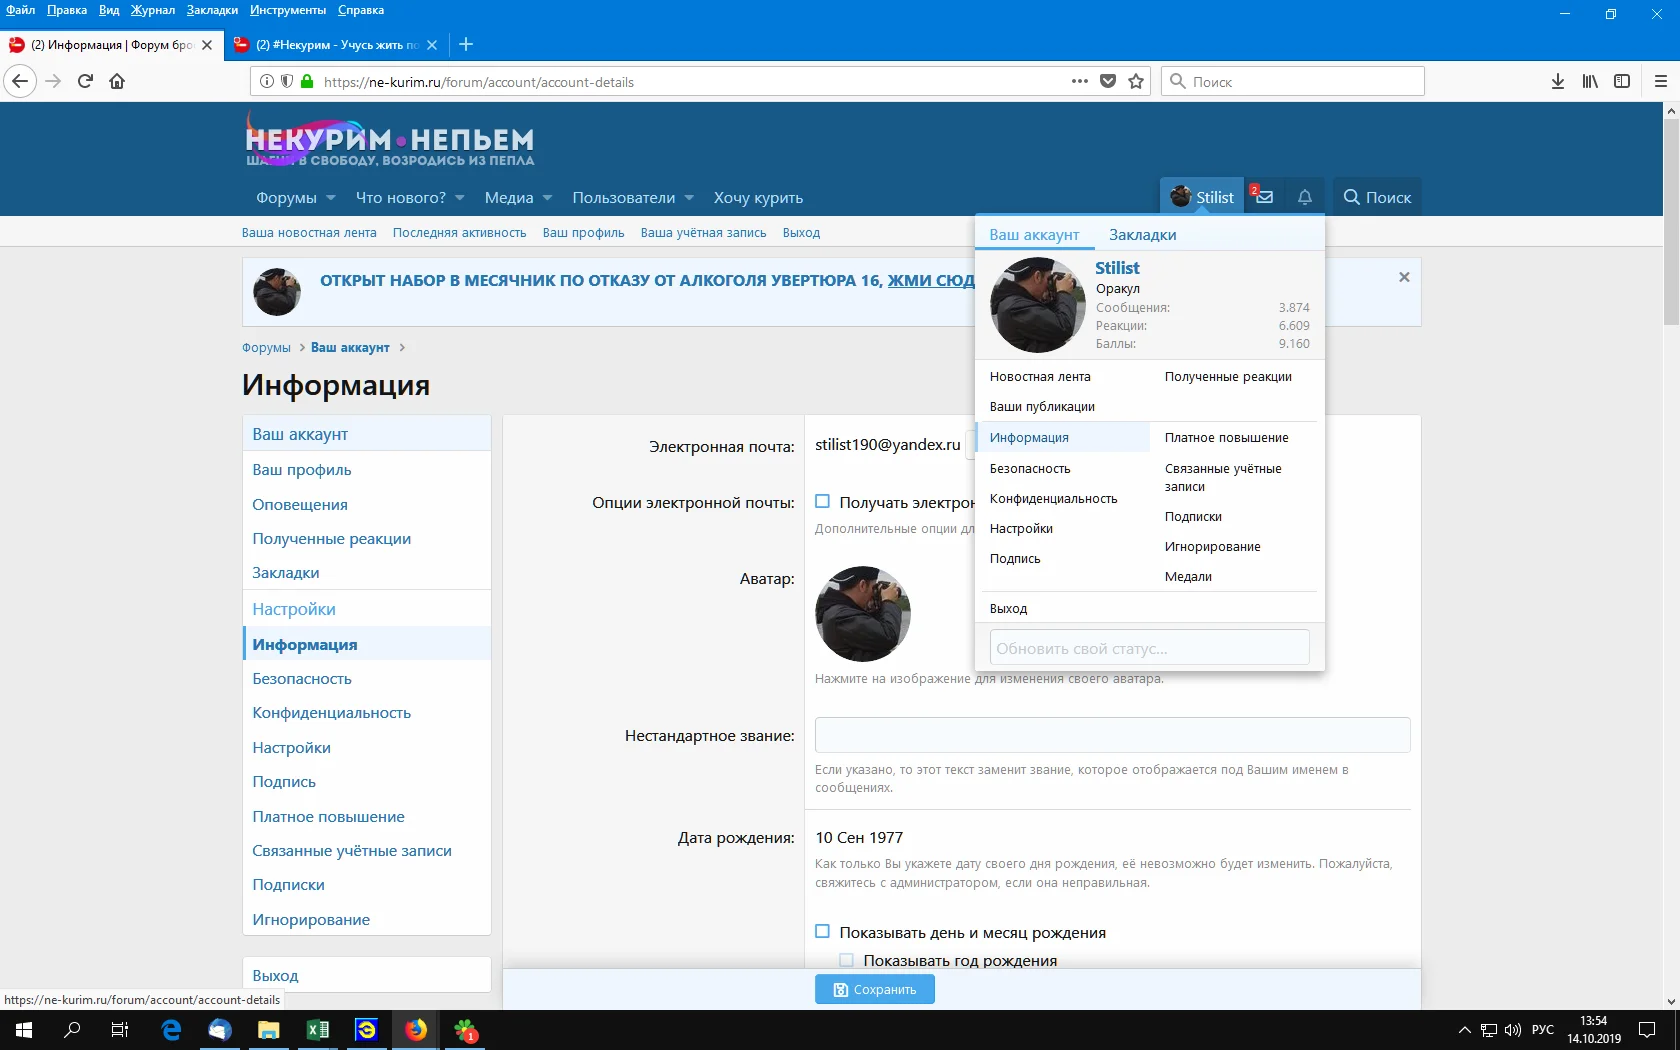Open the Журнал menu in the menu bar
The width and height of the screenshot is (1680, 1050).
coord(152,10)
